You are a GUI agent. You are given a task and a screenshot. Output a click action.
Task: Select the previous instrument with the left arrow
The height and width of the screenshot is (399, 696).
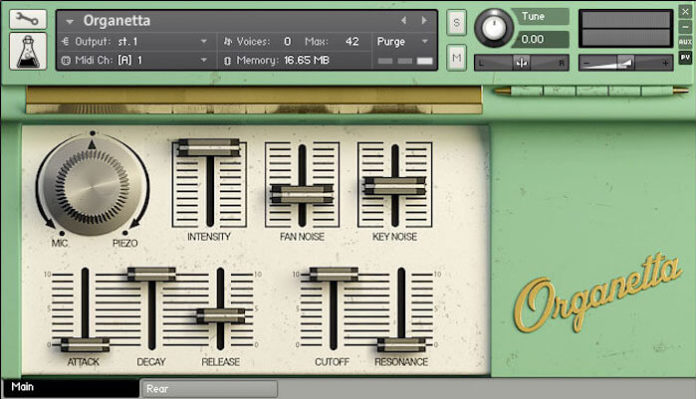(403, 20)
